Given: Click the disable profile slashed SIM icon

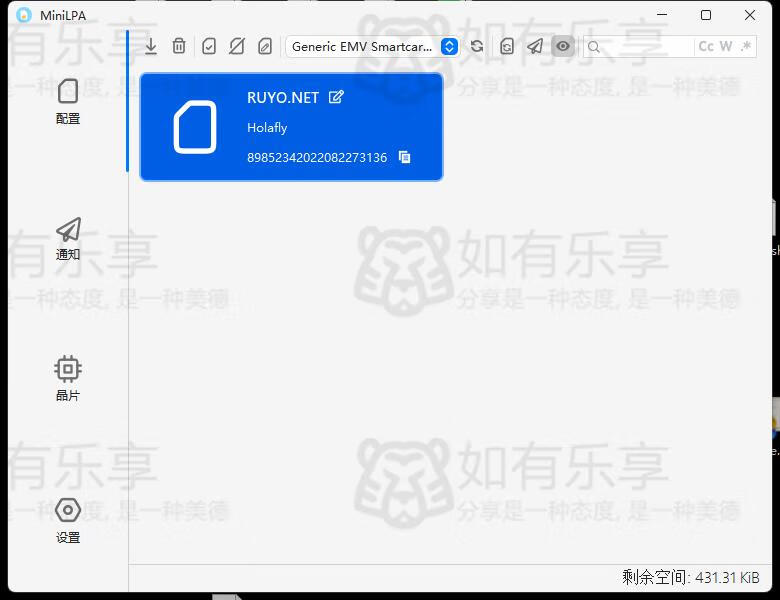Looking at the screenshot, I should pos(237,46).
